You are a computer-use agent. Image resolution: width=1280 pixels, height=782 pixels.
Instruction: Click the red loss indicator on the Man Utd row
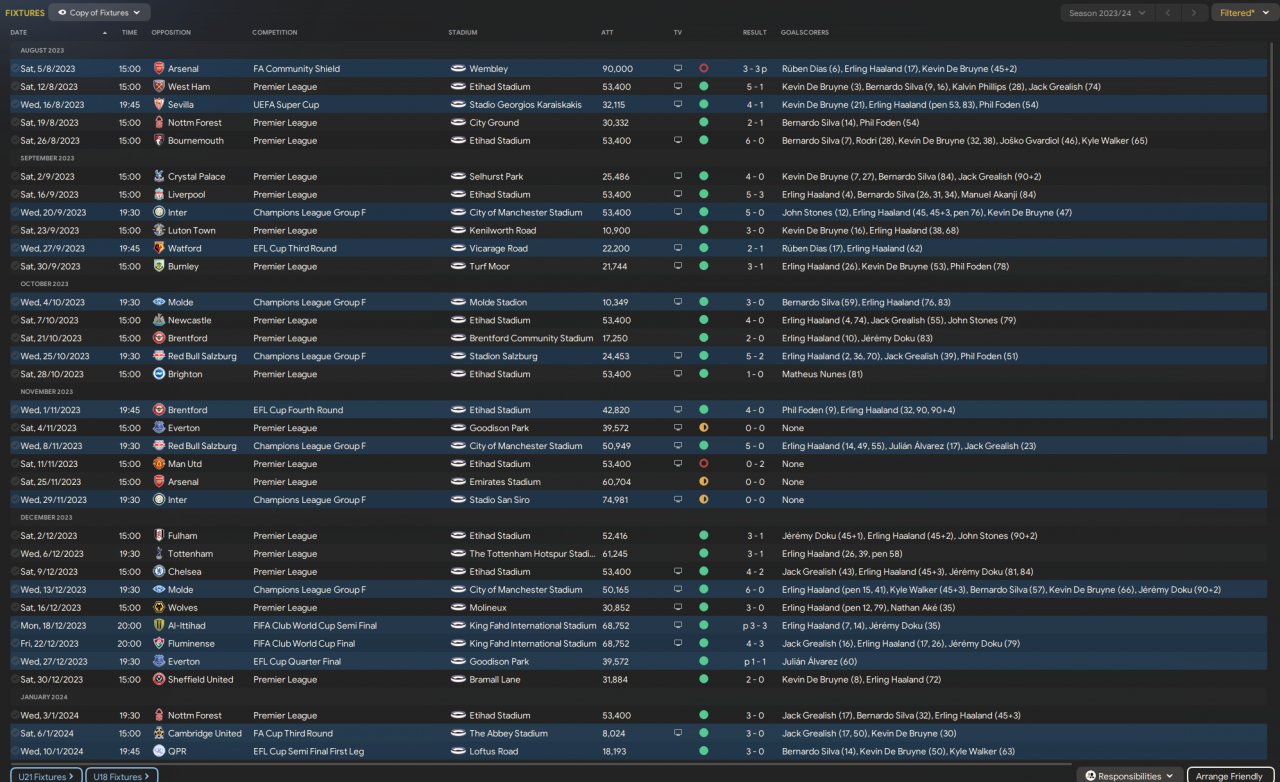[704, 464]
